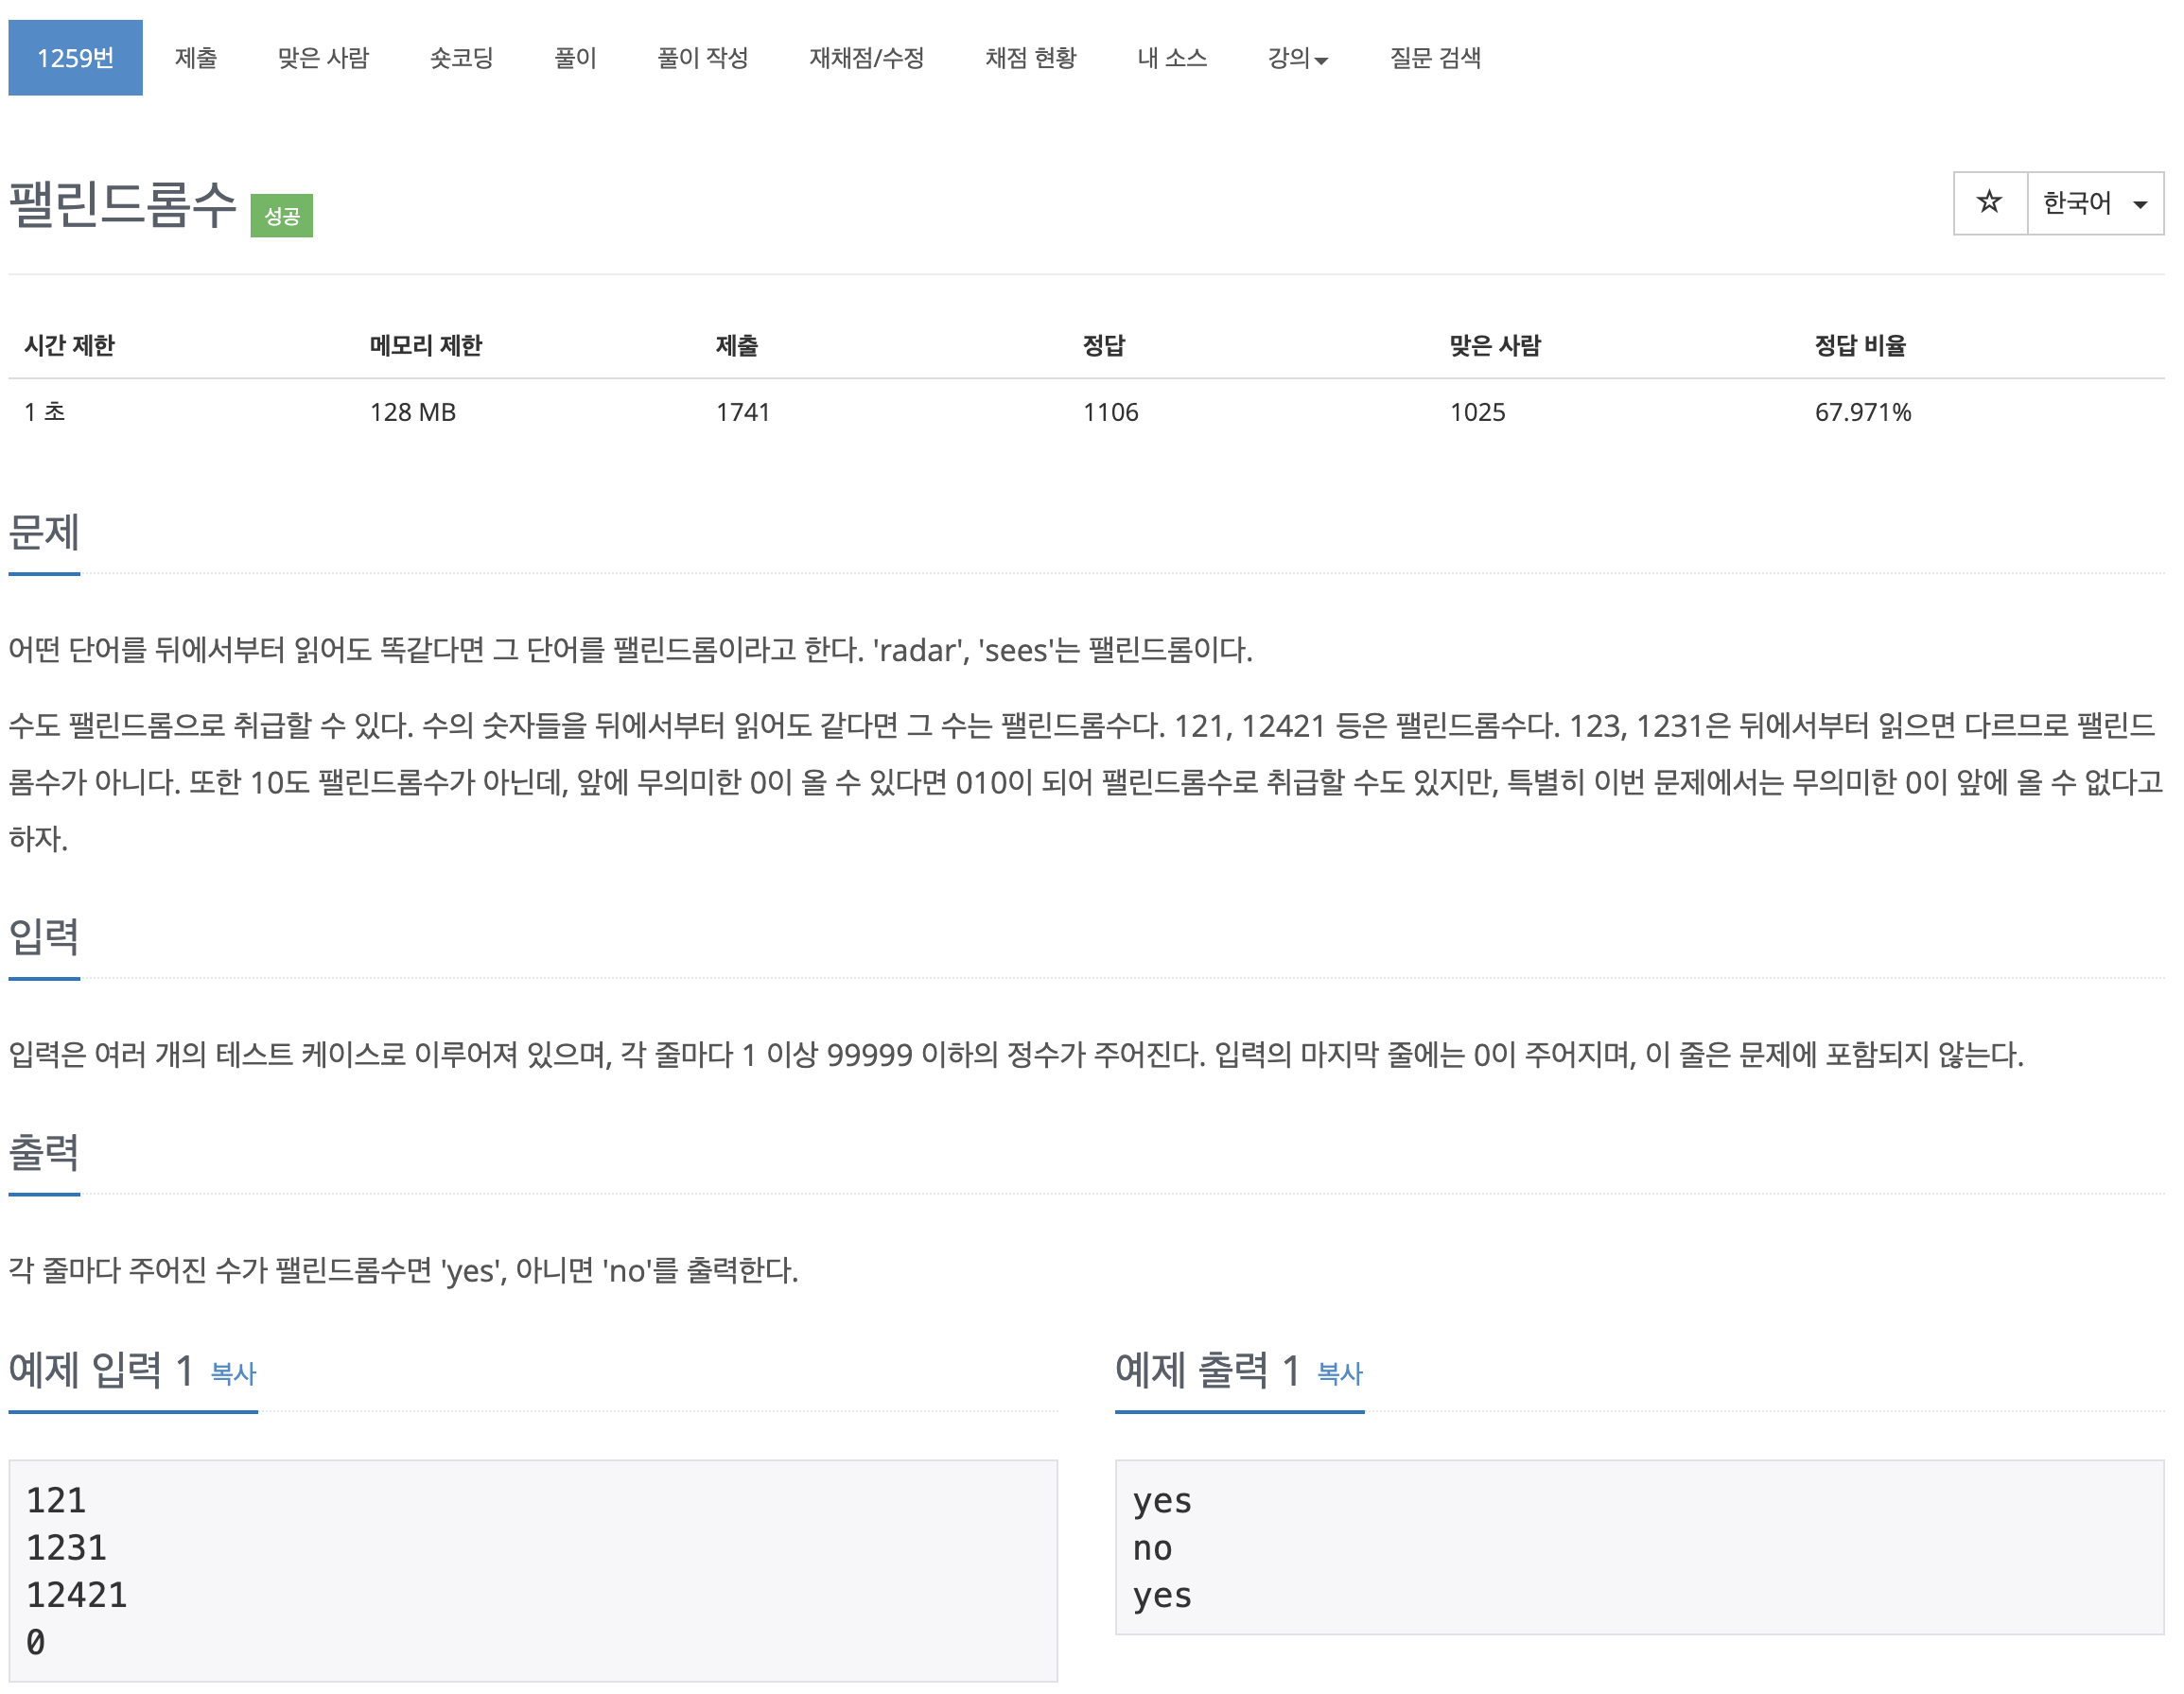
Task: Copy example input with 복사 link
Action: click(x=233, y=1373)
